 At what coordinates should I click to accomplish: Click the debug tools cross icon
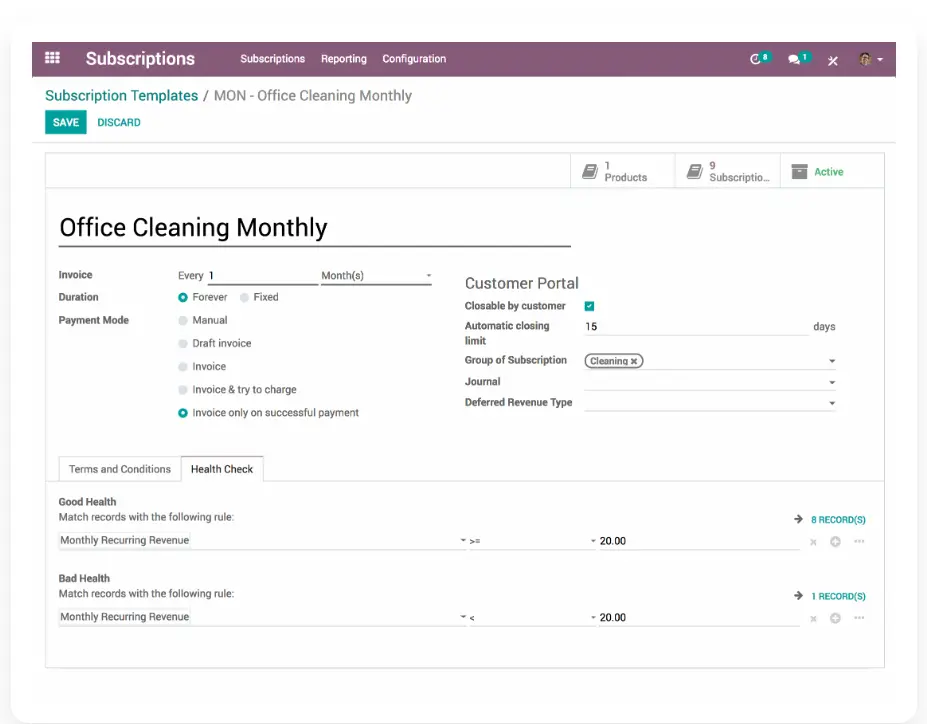pos(832,60)
